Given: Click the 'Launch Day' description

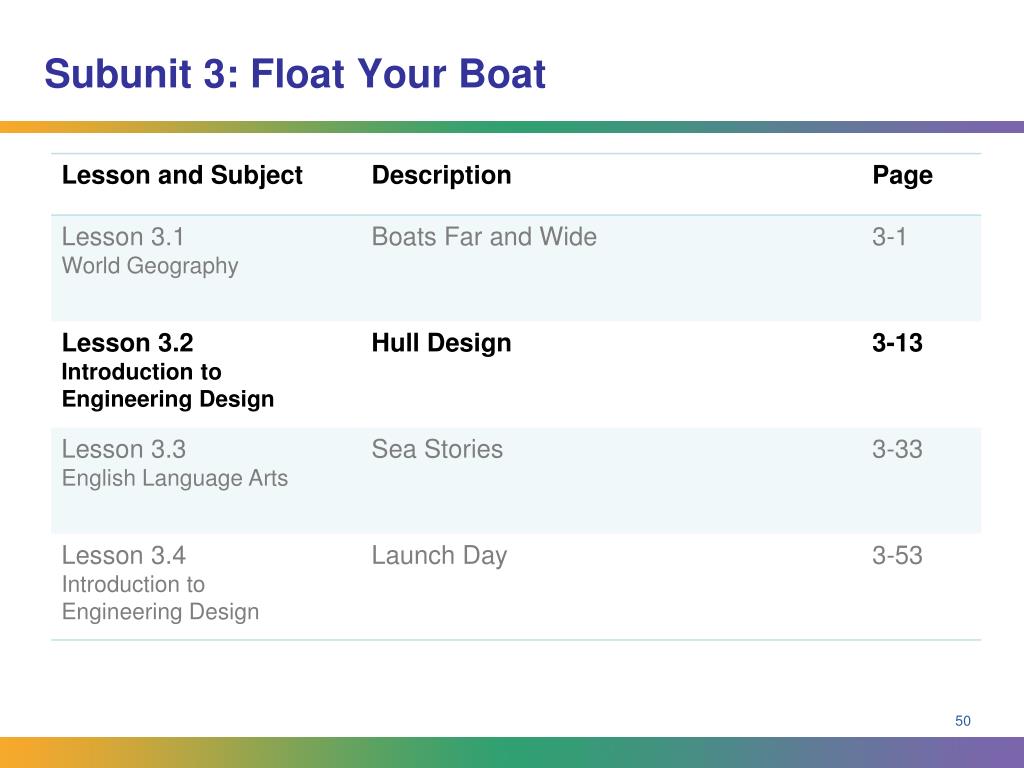Looking at the screenshot, I should tap(439, 556).
